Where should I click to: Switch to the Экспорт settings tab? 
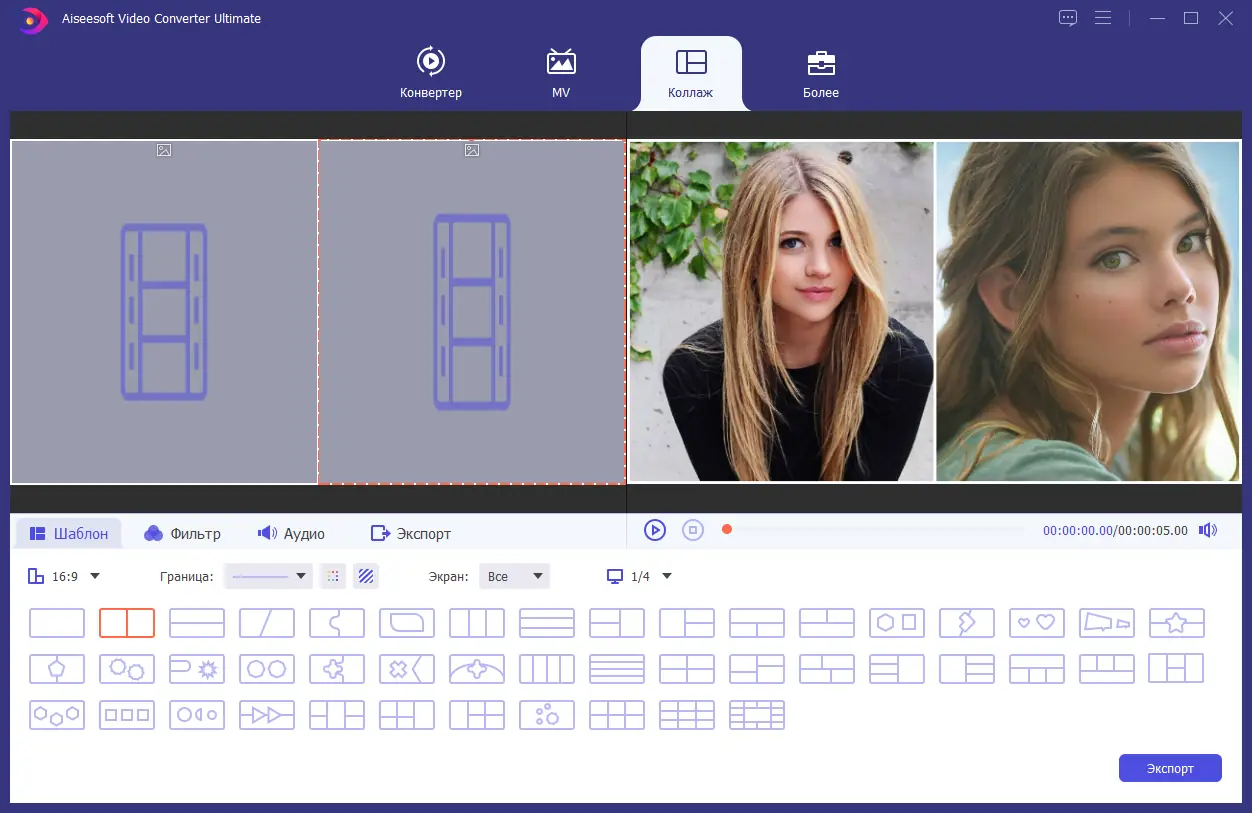410,534
